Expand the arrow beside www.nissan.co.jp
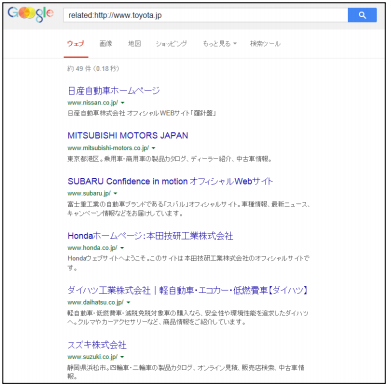Screen dimensions: 389x387 (x=123, y=103)
